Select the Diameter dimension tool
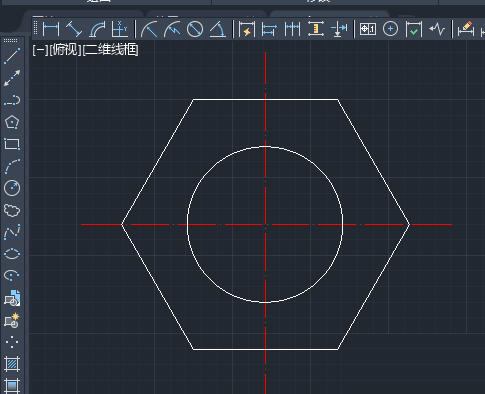 point(195,29)
